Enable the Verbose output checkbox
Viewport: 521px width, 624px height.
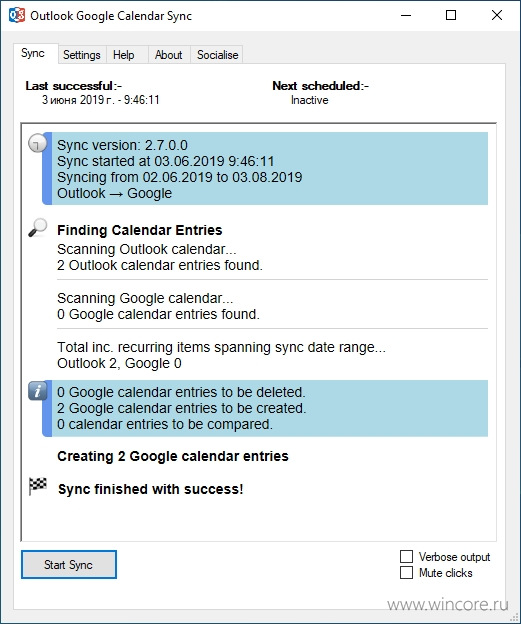pos(406,556)
